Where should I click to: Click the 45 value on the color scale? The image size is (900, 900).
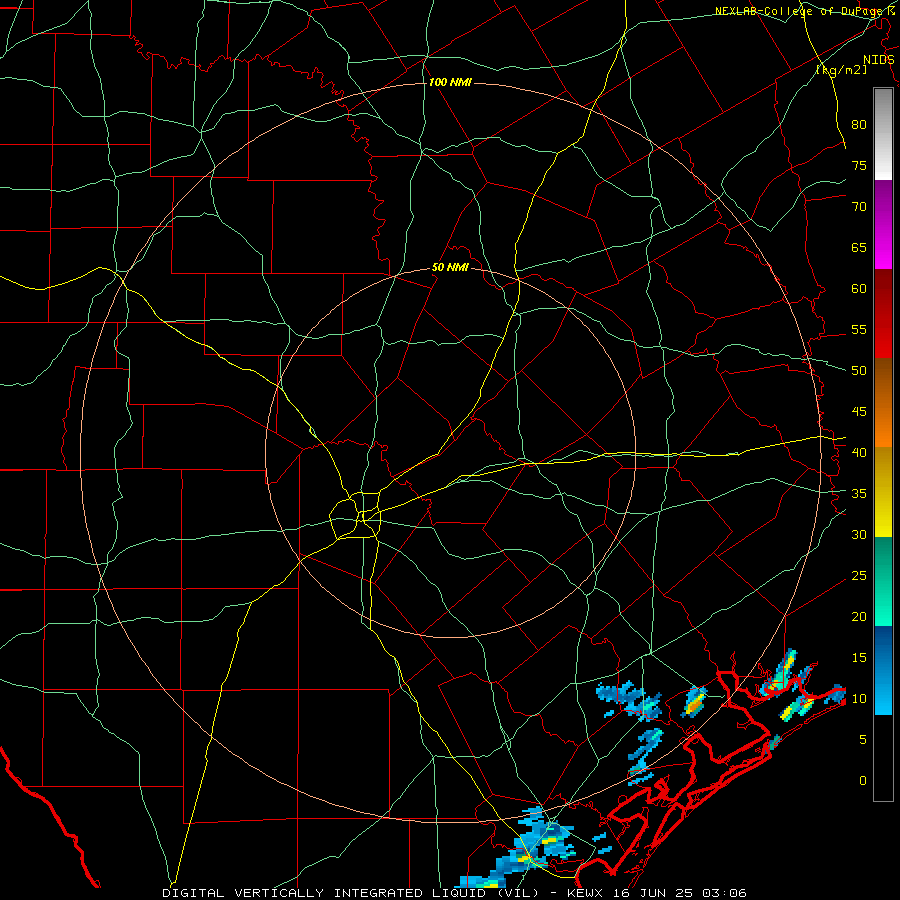pyautogui.click(x=859, y=412)
